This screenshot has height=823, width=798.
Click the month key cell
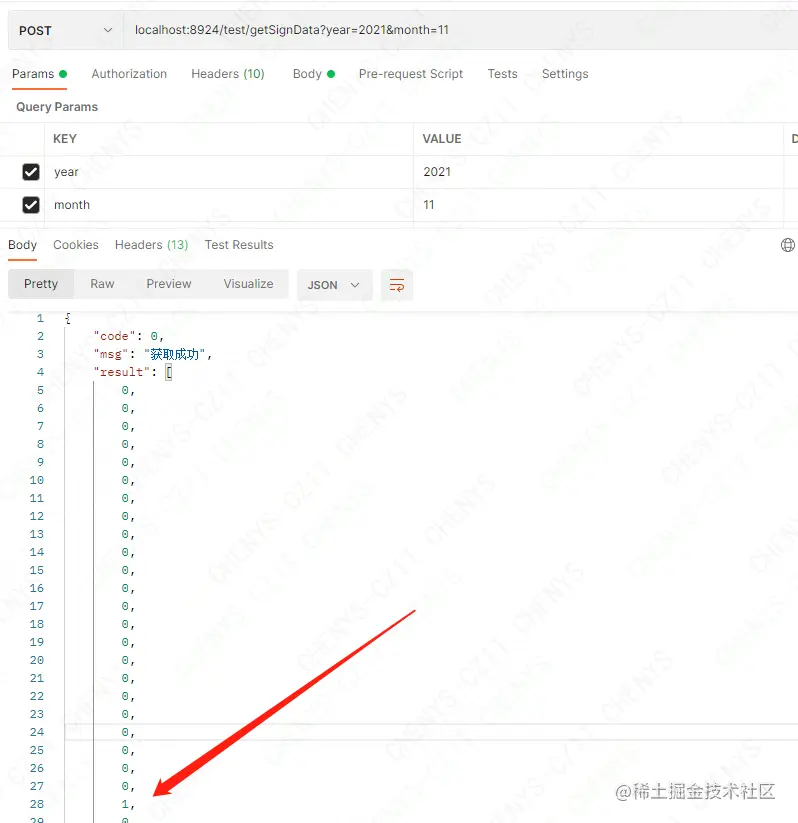[x=229, y=205]
